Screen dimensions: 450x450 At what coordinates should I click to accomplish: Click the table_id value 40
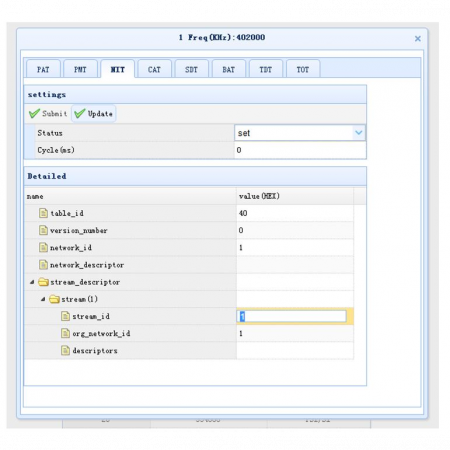coord(243,213)
